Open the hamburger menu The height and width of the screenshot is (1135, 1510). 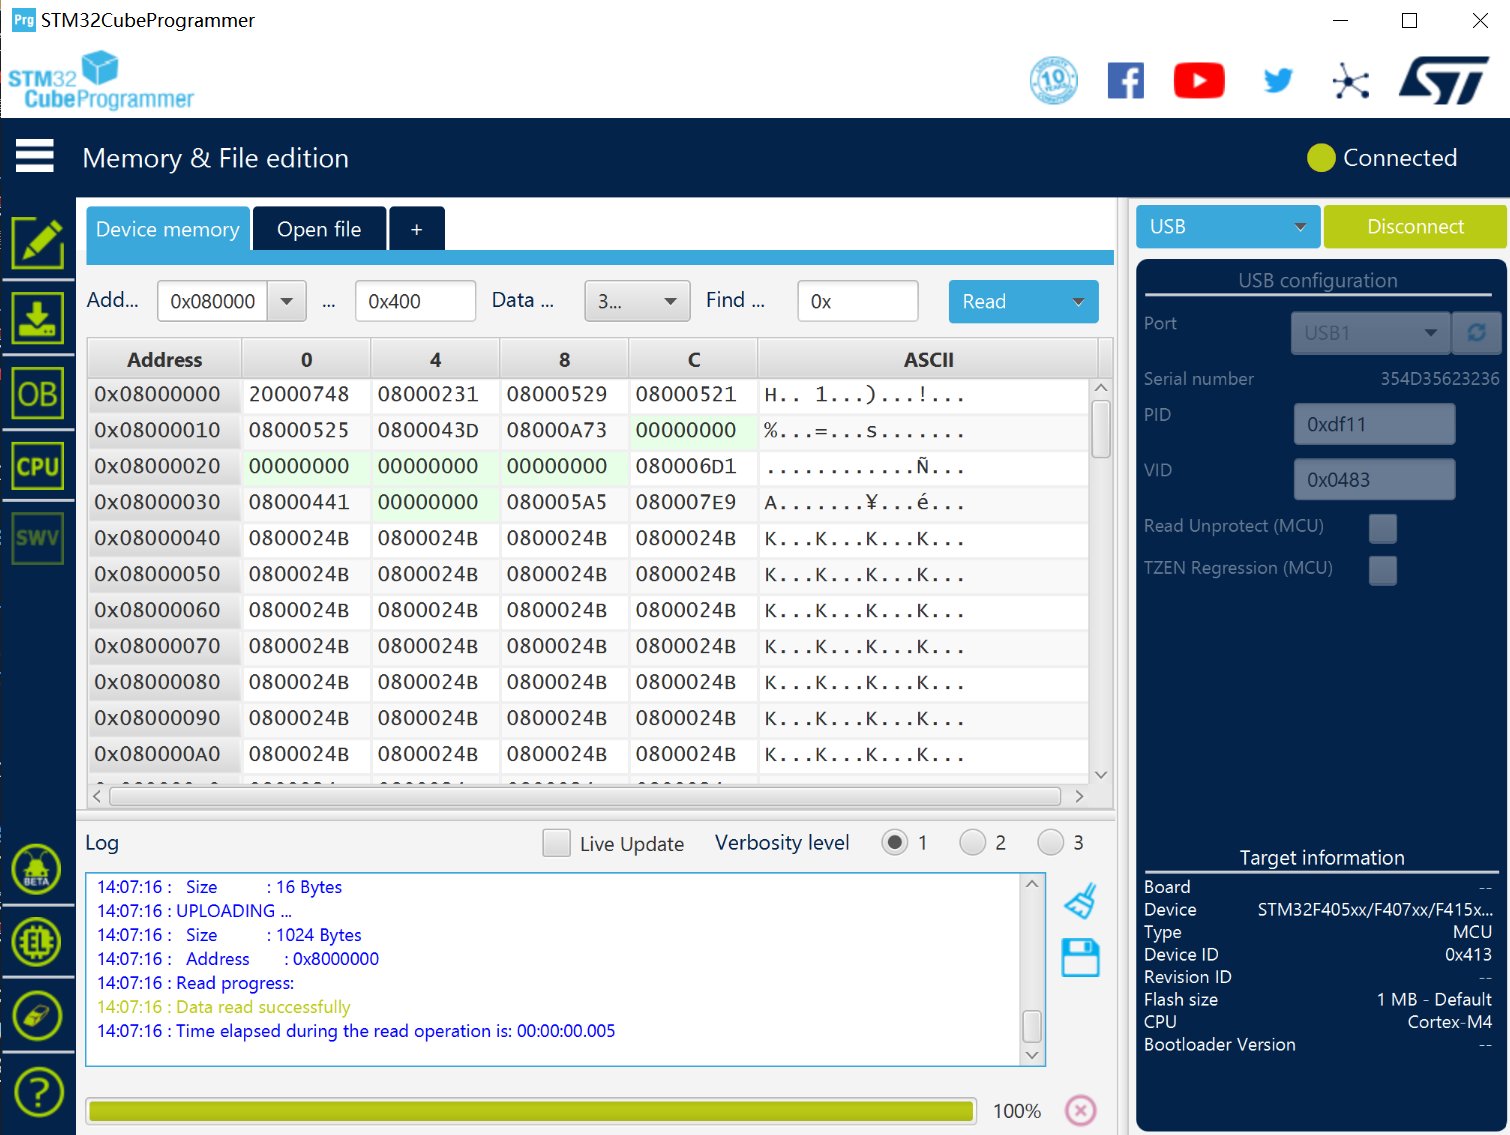tap(35, 156)
